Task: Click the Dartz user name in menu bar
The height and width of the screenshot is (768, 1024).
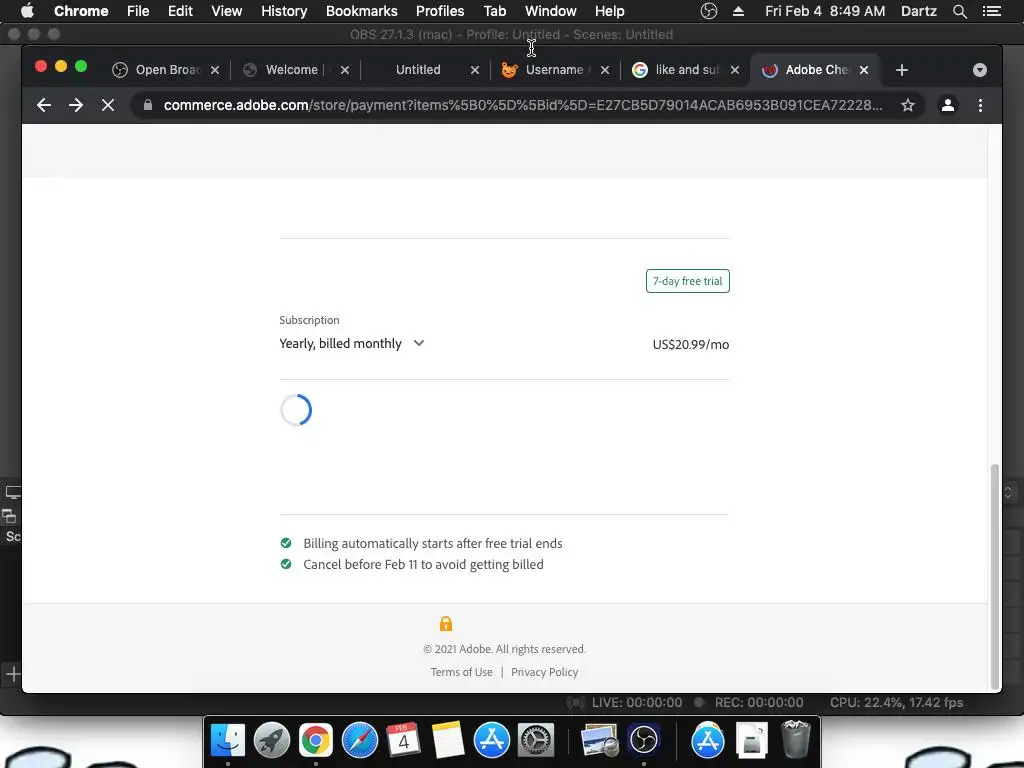Action: (918, 11)
